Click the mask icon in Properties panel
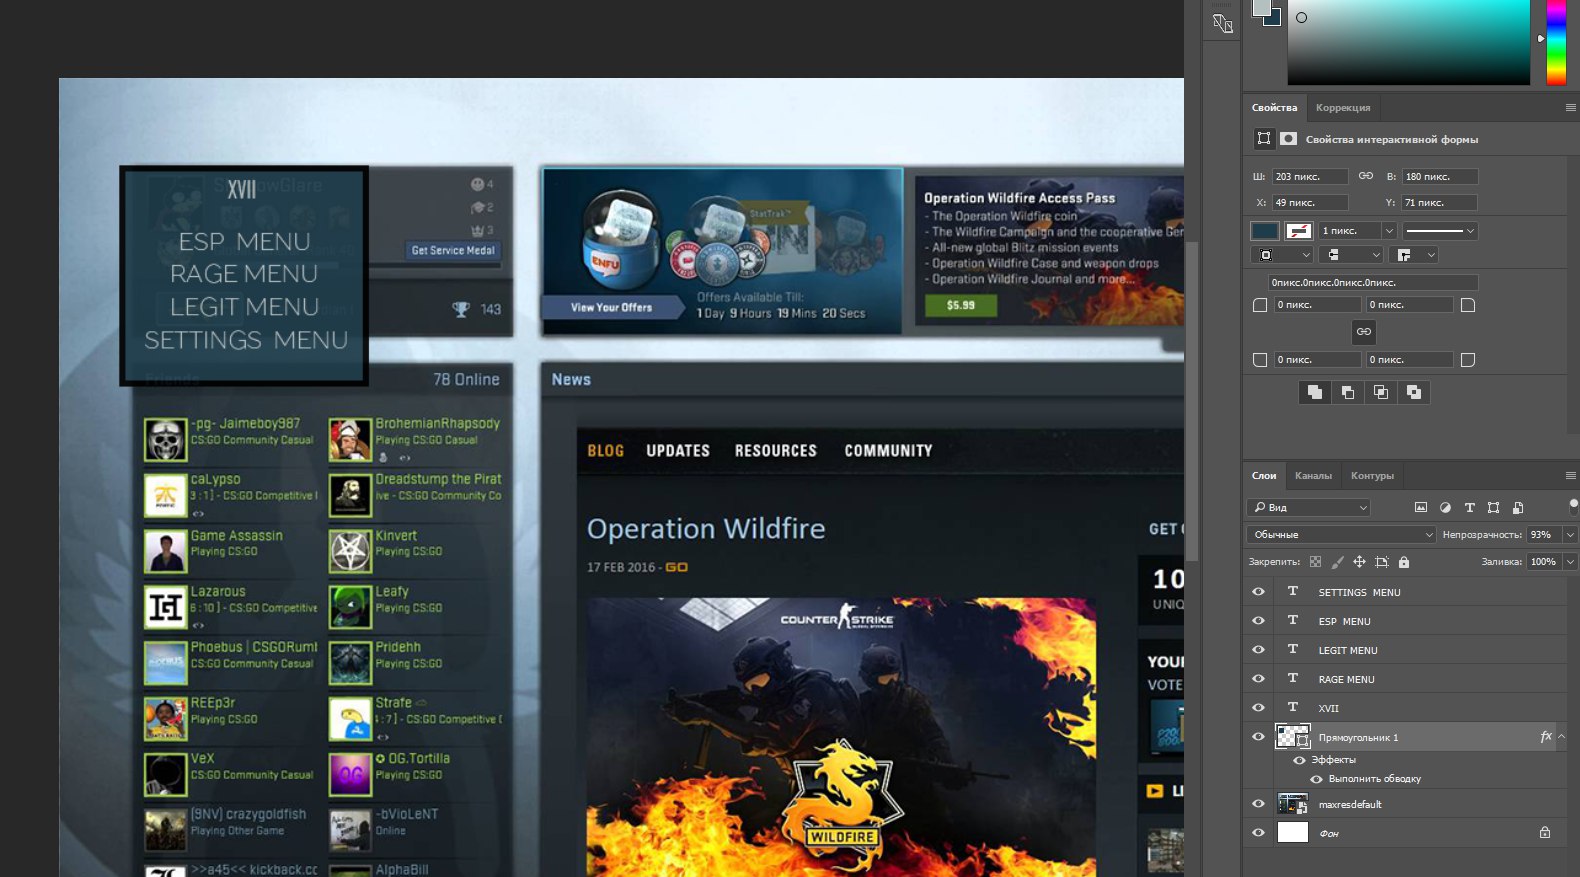This screenshot has height=877, width=1580. (1289, 139)
